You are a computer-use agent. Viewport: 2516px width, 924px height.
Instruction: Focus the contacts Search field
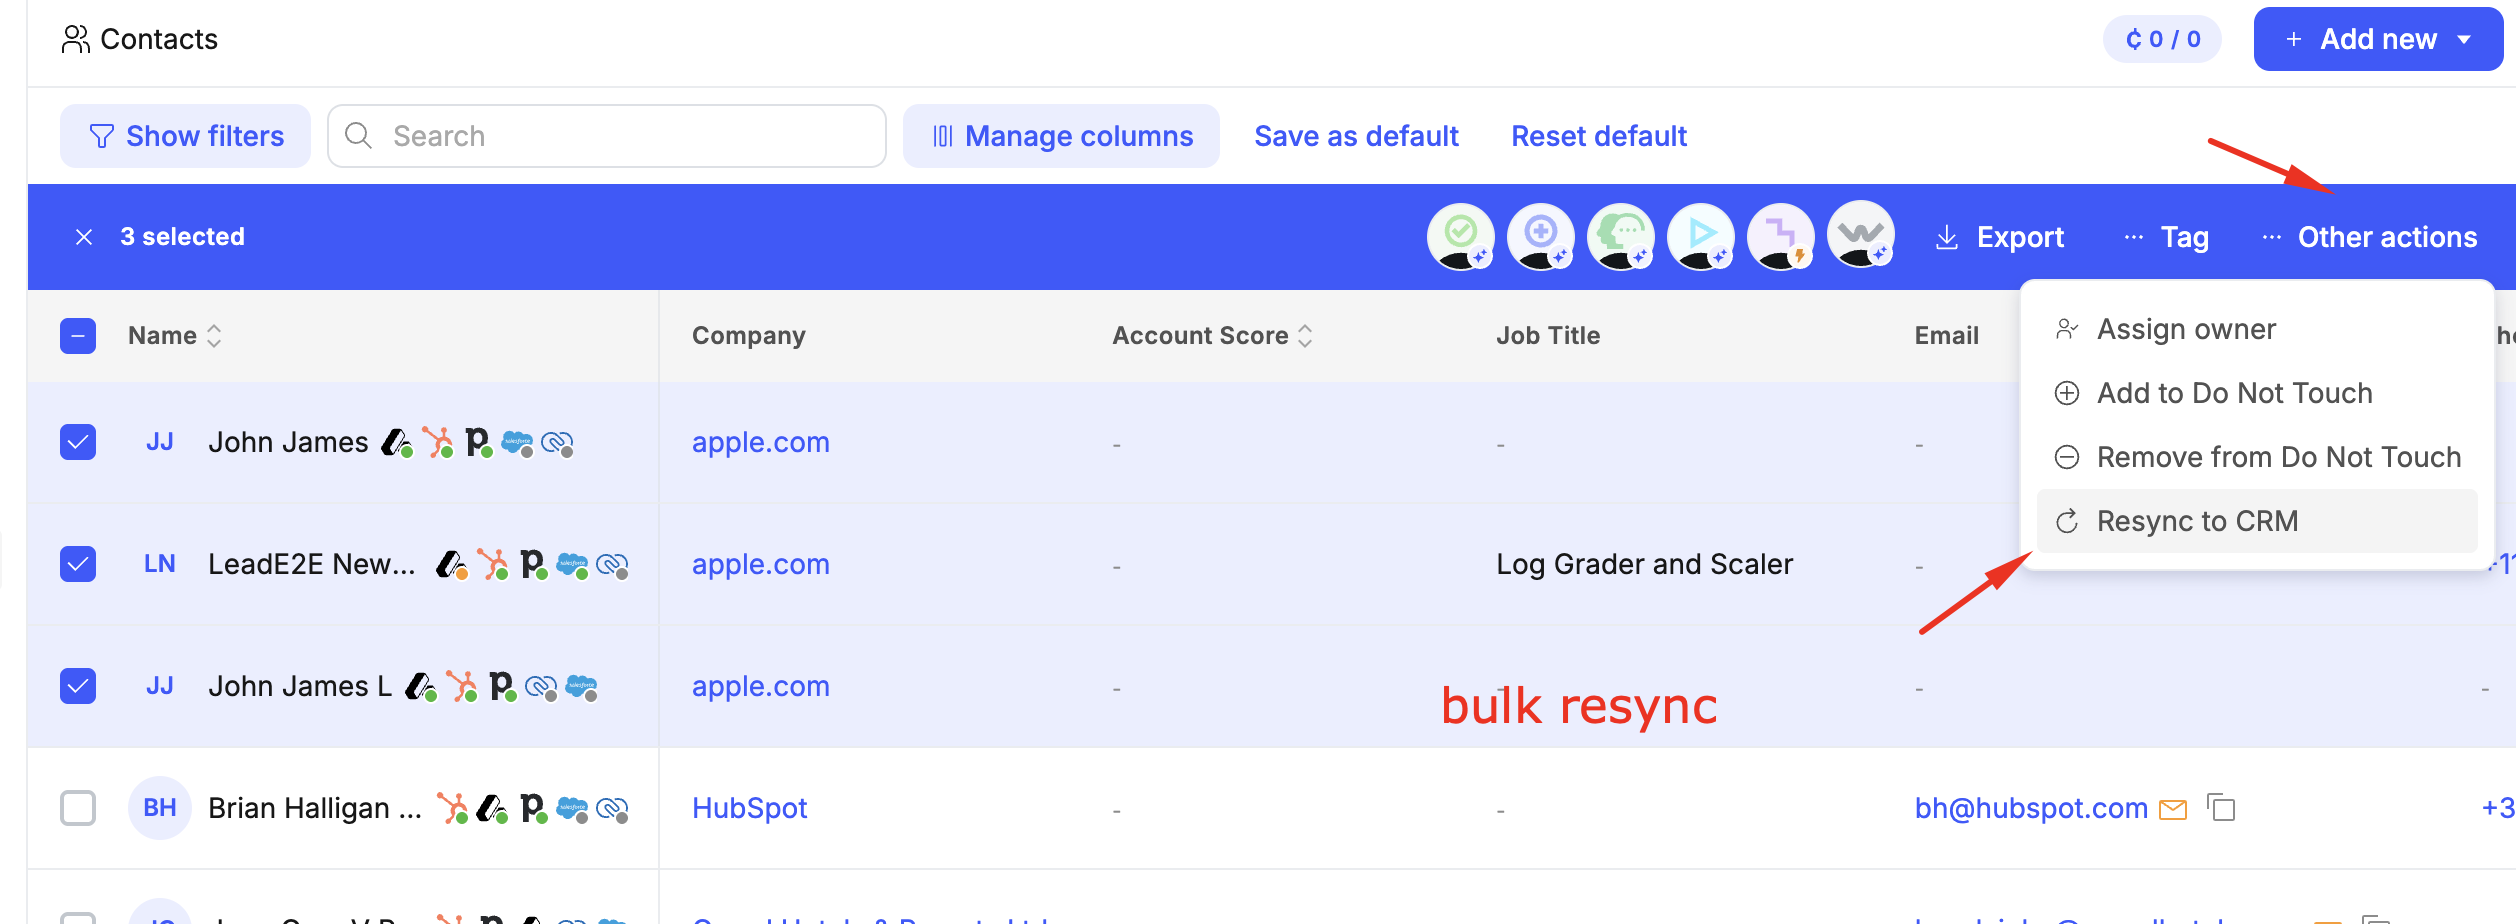coord(620,136)
